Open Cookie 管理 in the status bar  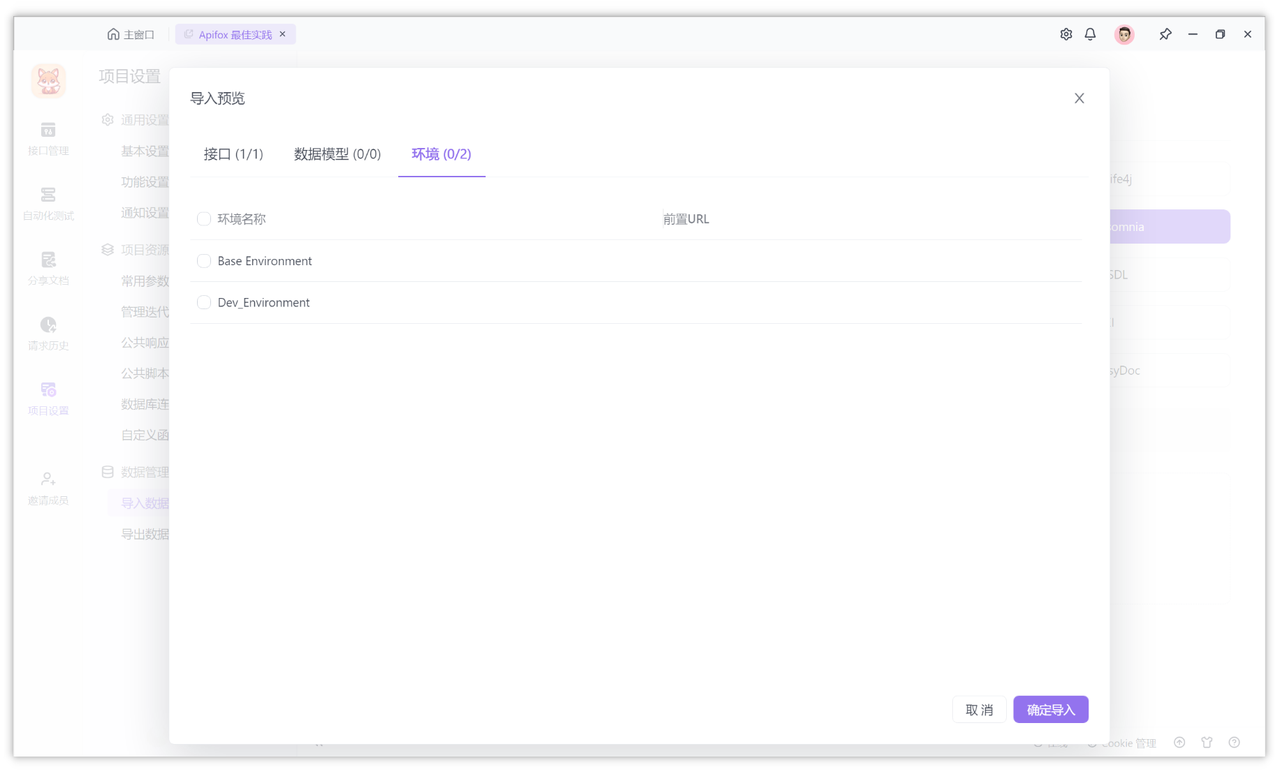[1121, 743]
